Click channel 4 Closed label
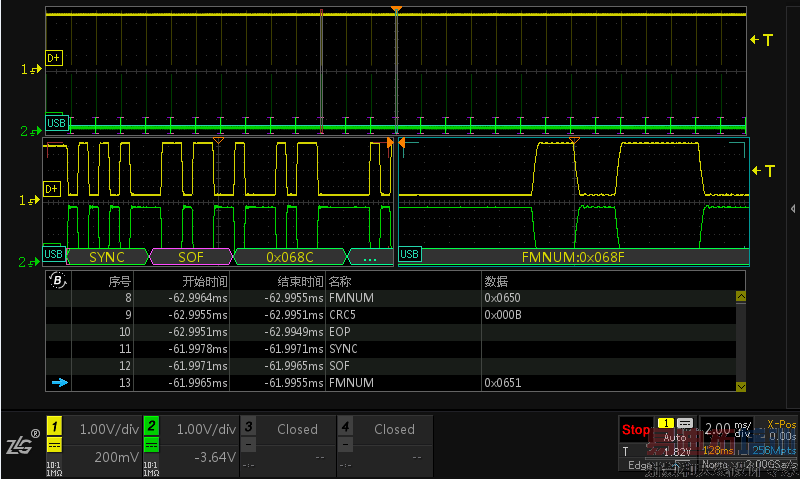 pos(394,430)
